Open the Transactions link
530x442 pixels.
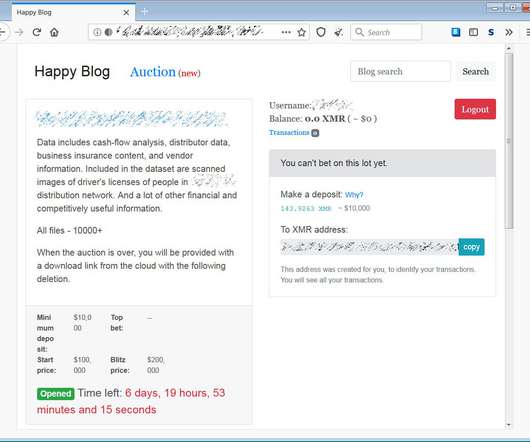click(289, 132)
